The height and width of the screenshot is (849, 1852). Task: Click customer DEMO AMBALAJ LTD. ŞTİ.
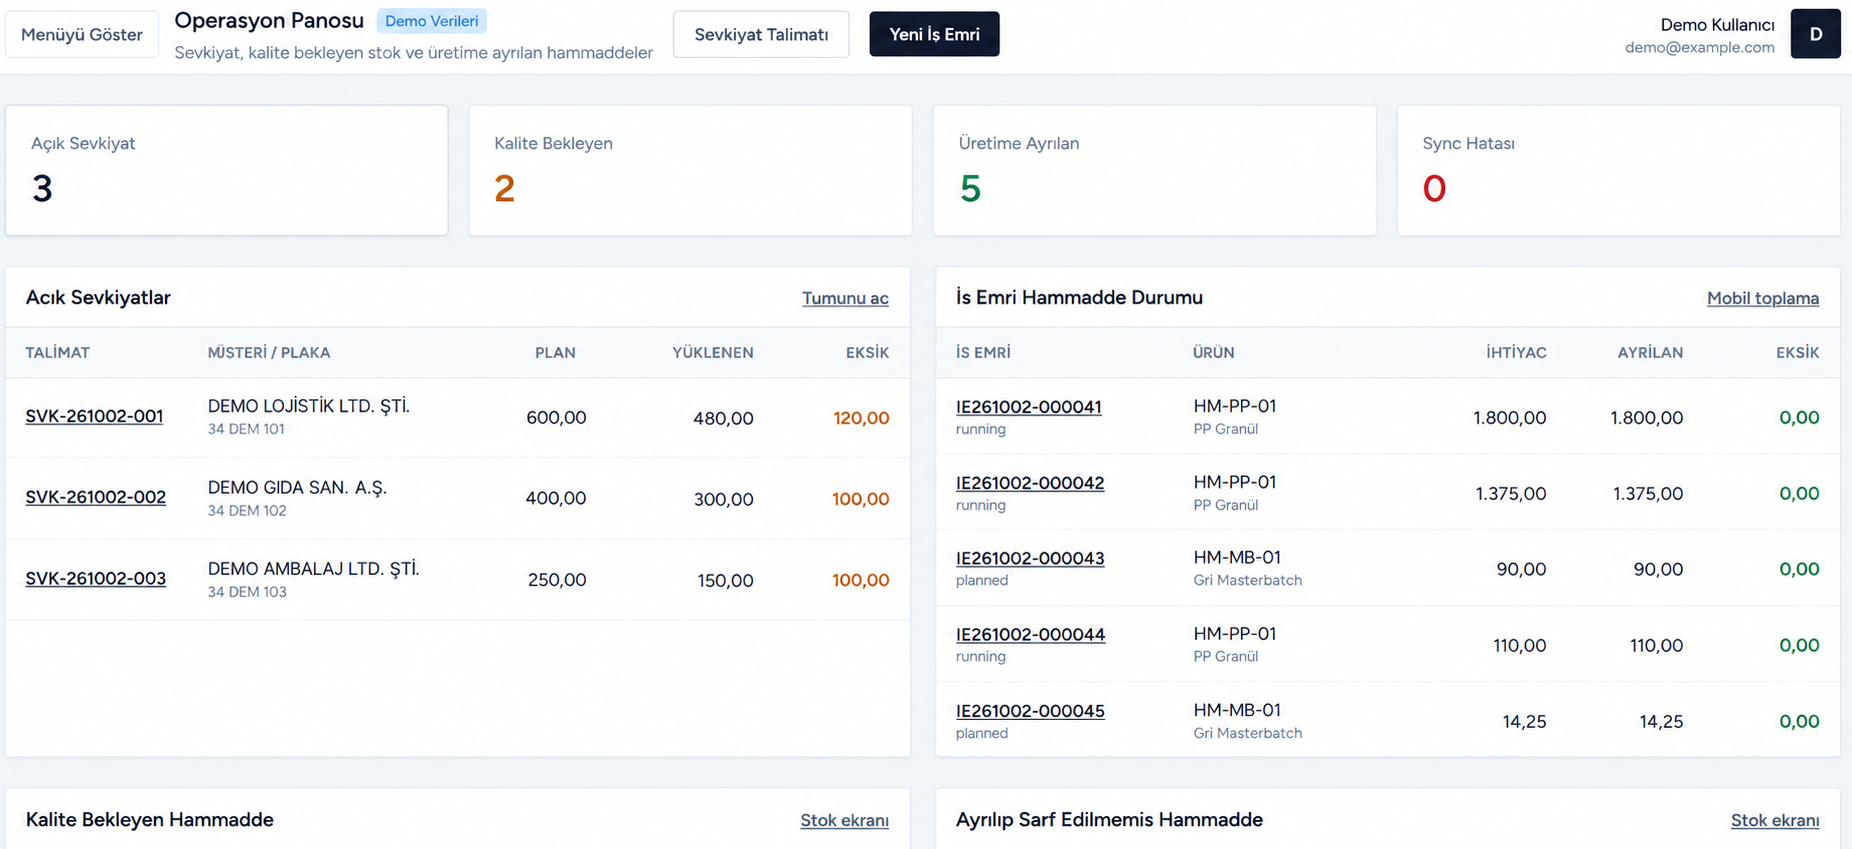[x=314, y=568]
